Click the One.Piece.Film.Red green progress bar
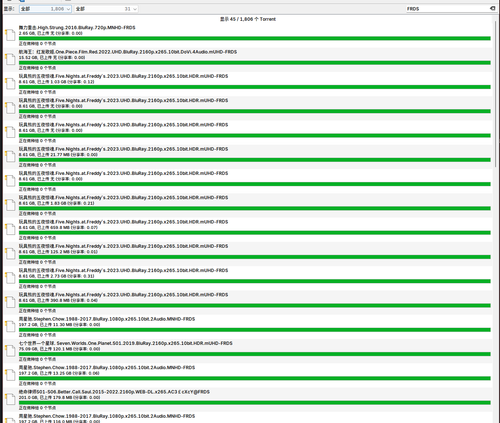 (x=255, y=63)
